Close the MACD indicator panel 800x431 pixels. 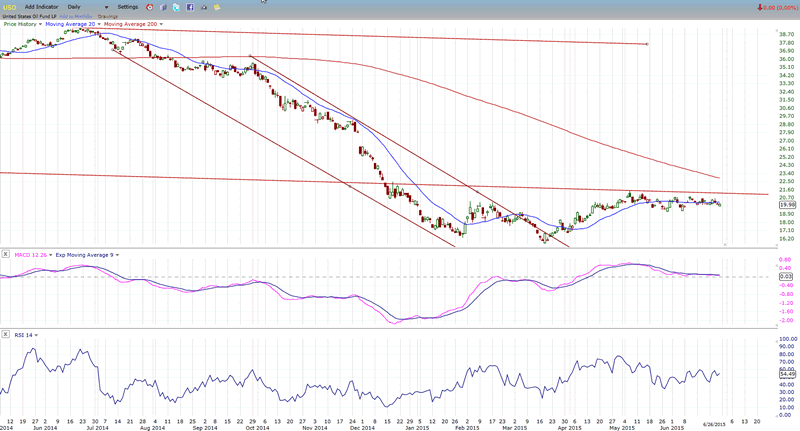[x=6, y=254]
